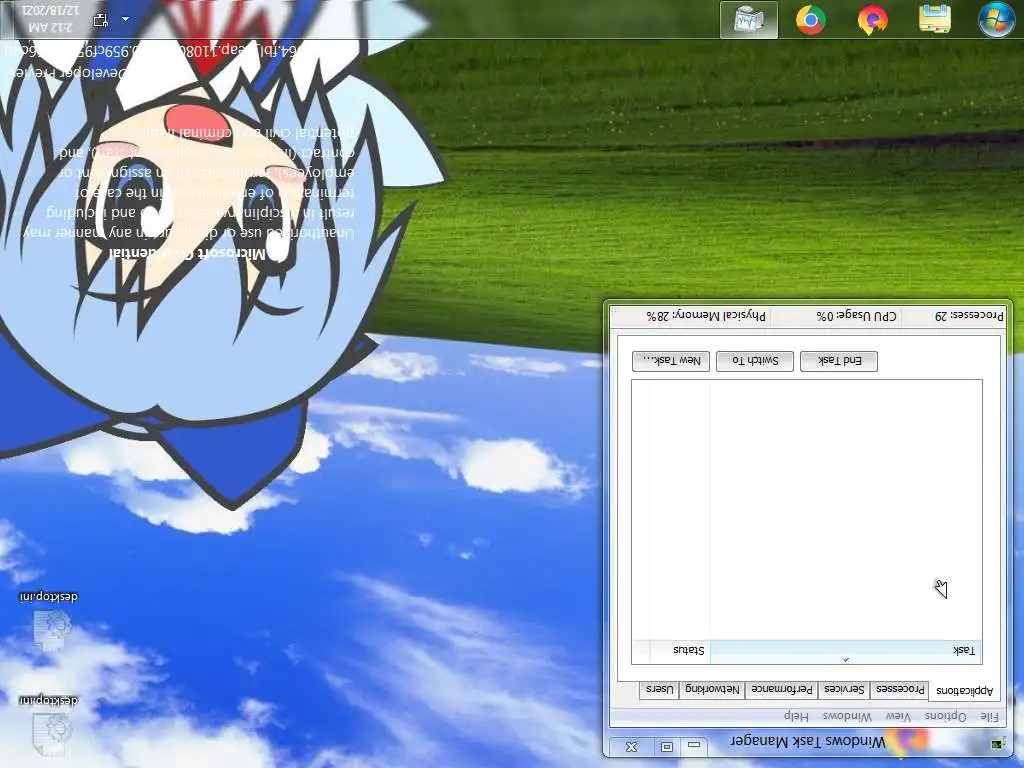Click the New Task... button

click(671, 360)
